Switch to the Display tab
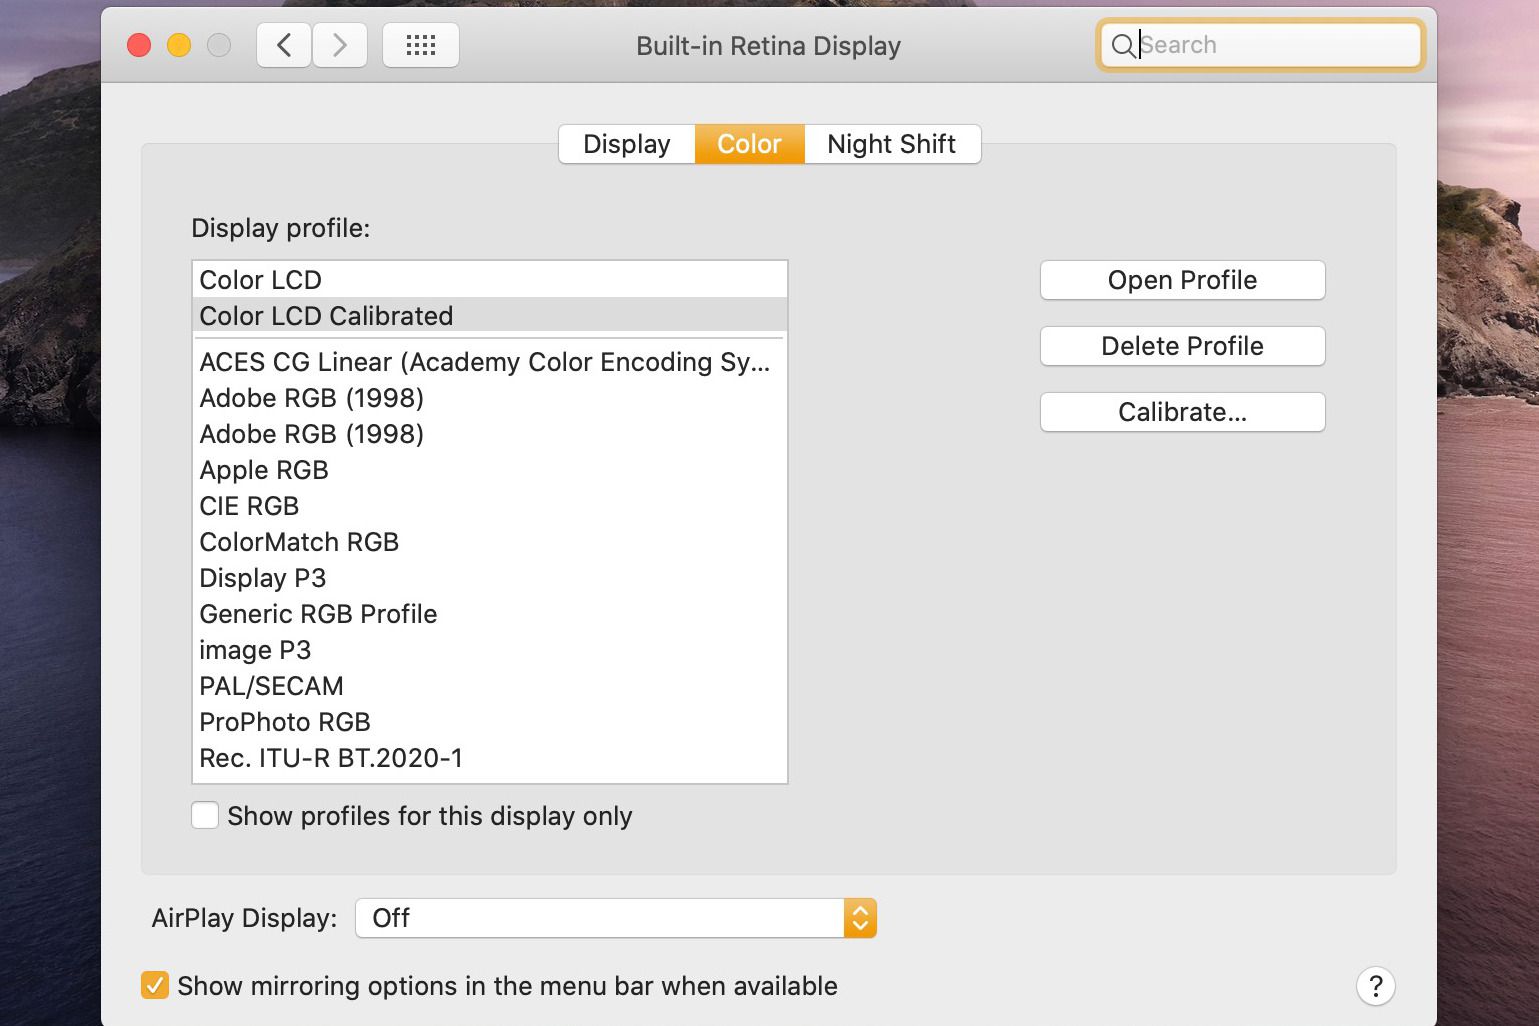The height and width of the screenshot is (1026, 1539). [x=627, y=144]
